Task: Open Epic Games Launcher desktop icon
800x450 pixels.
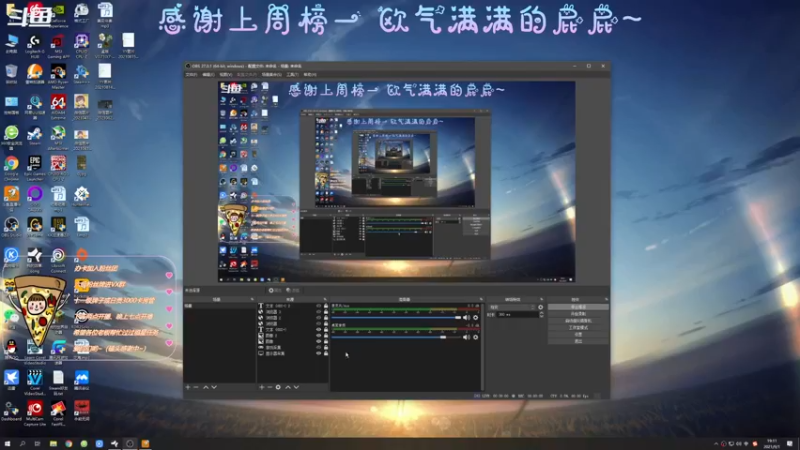Action: coord(35,168)
